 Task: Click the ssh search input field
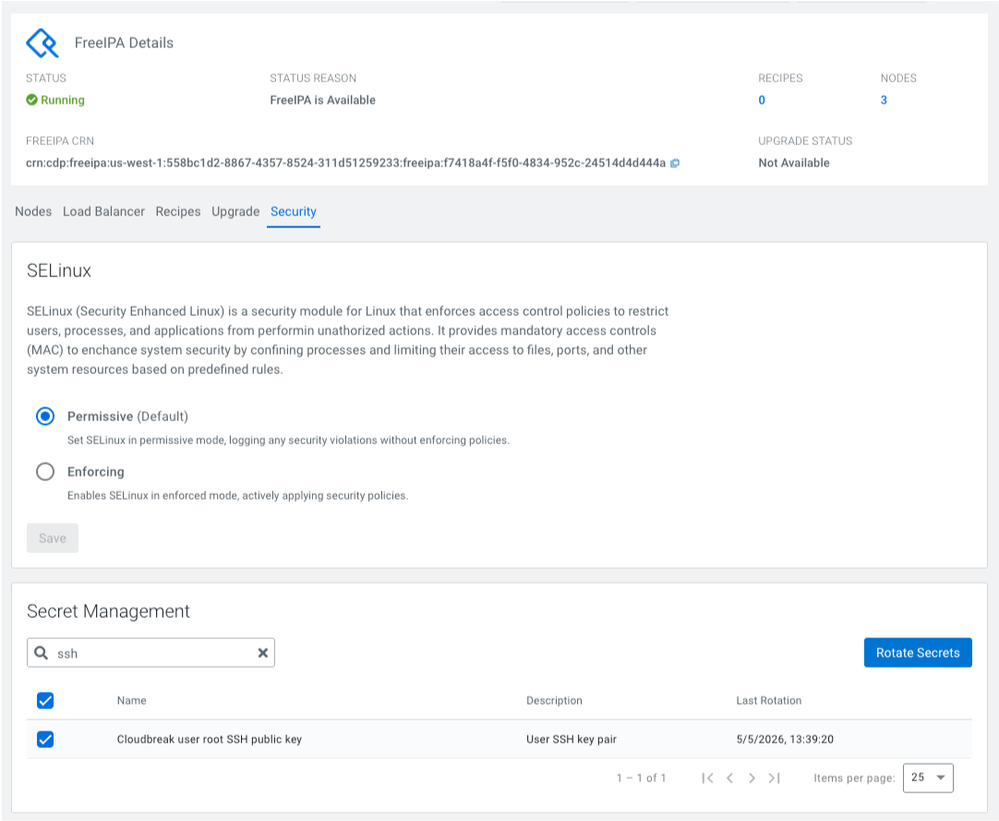tap(151, 653)
